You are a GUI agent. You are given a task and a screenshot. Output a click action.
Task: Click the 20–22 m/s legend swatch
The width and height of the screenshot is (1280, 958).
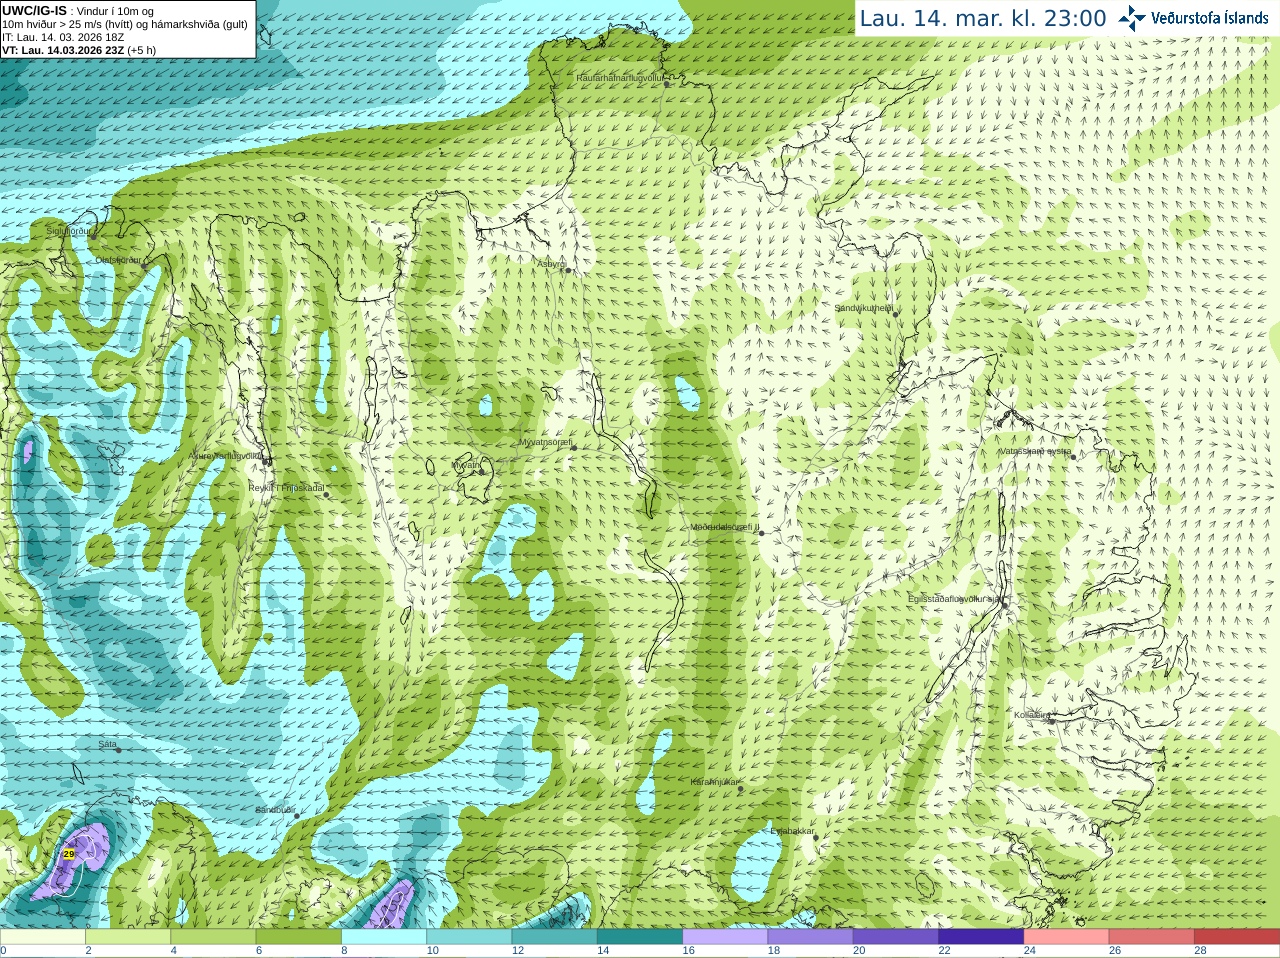point(896,937)
